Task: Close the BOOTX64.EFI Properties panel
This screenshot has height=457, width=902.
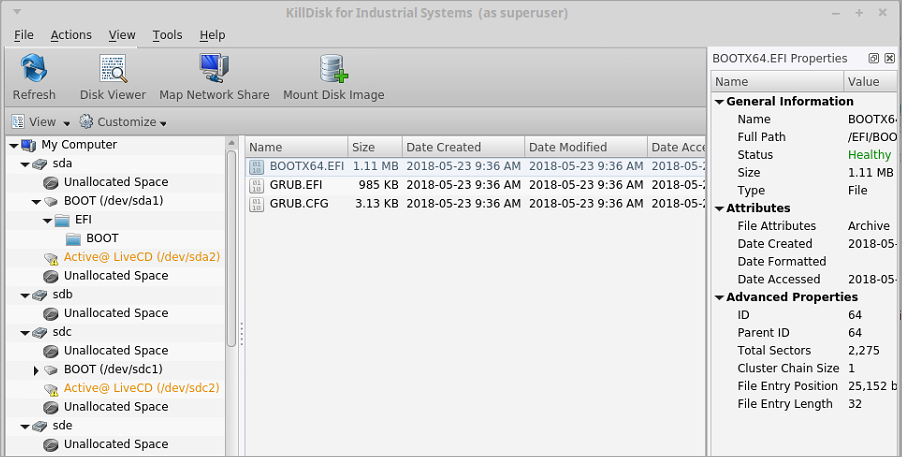Action: coord(889,58)
